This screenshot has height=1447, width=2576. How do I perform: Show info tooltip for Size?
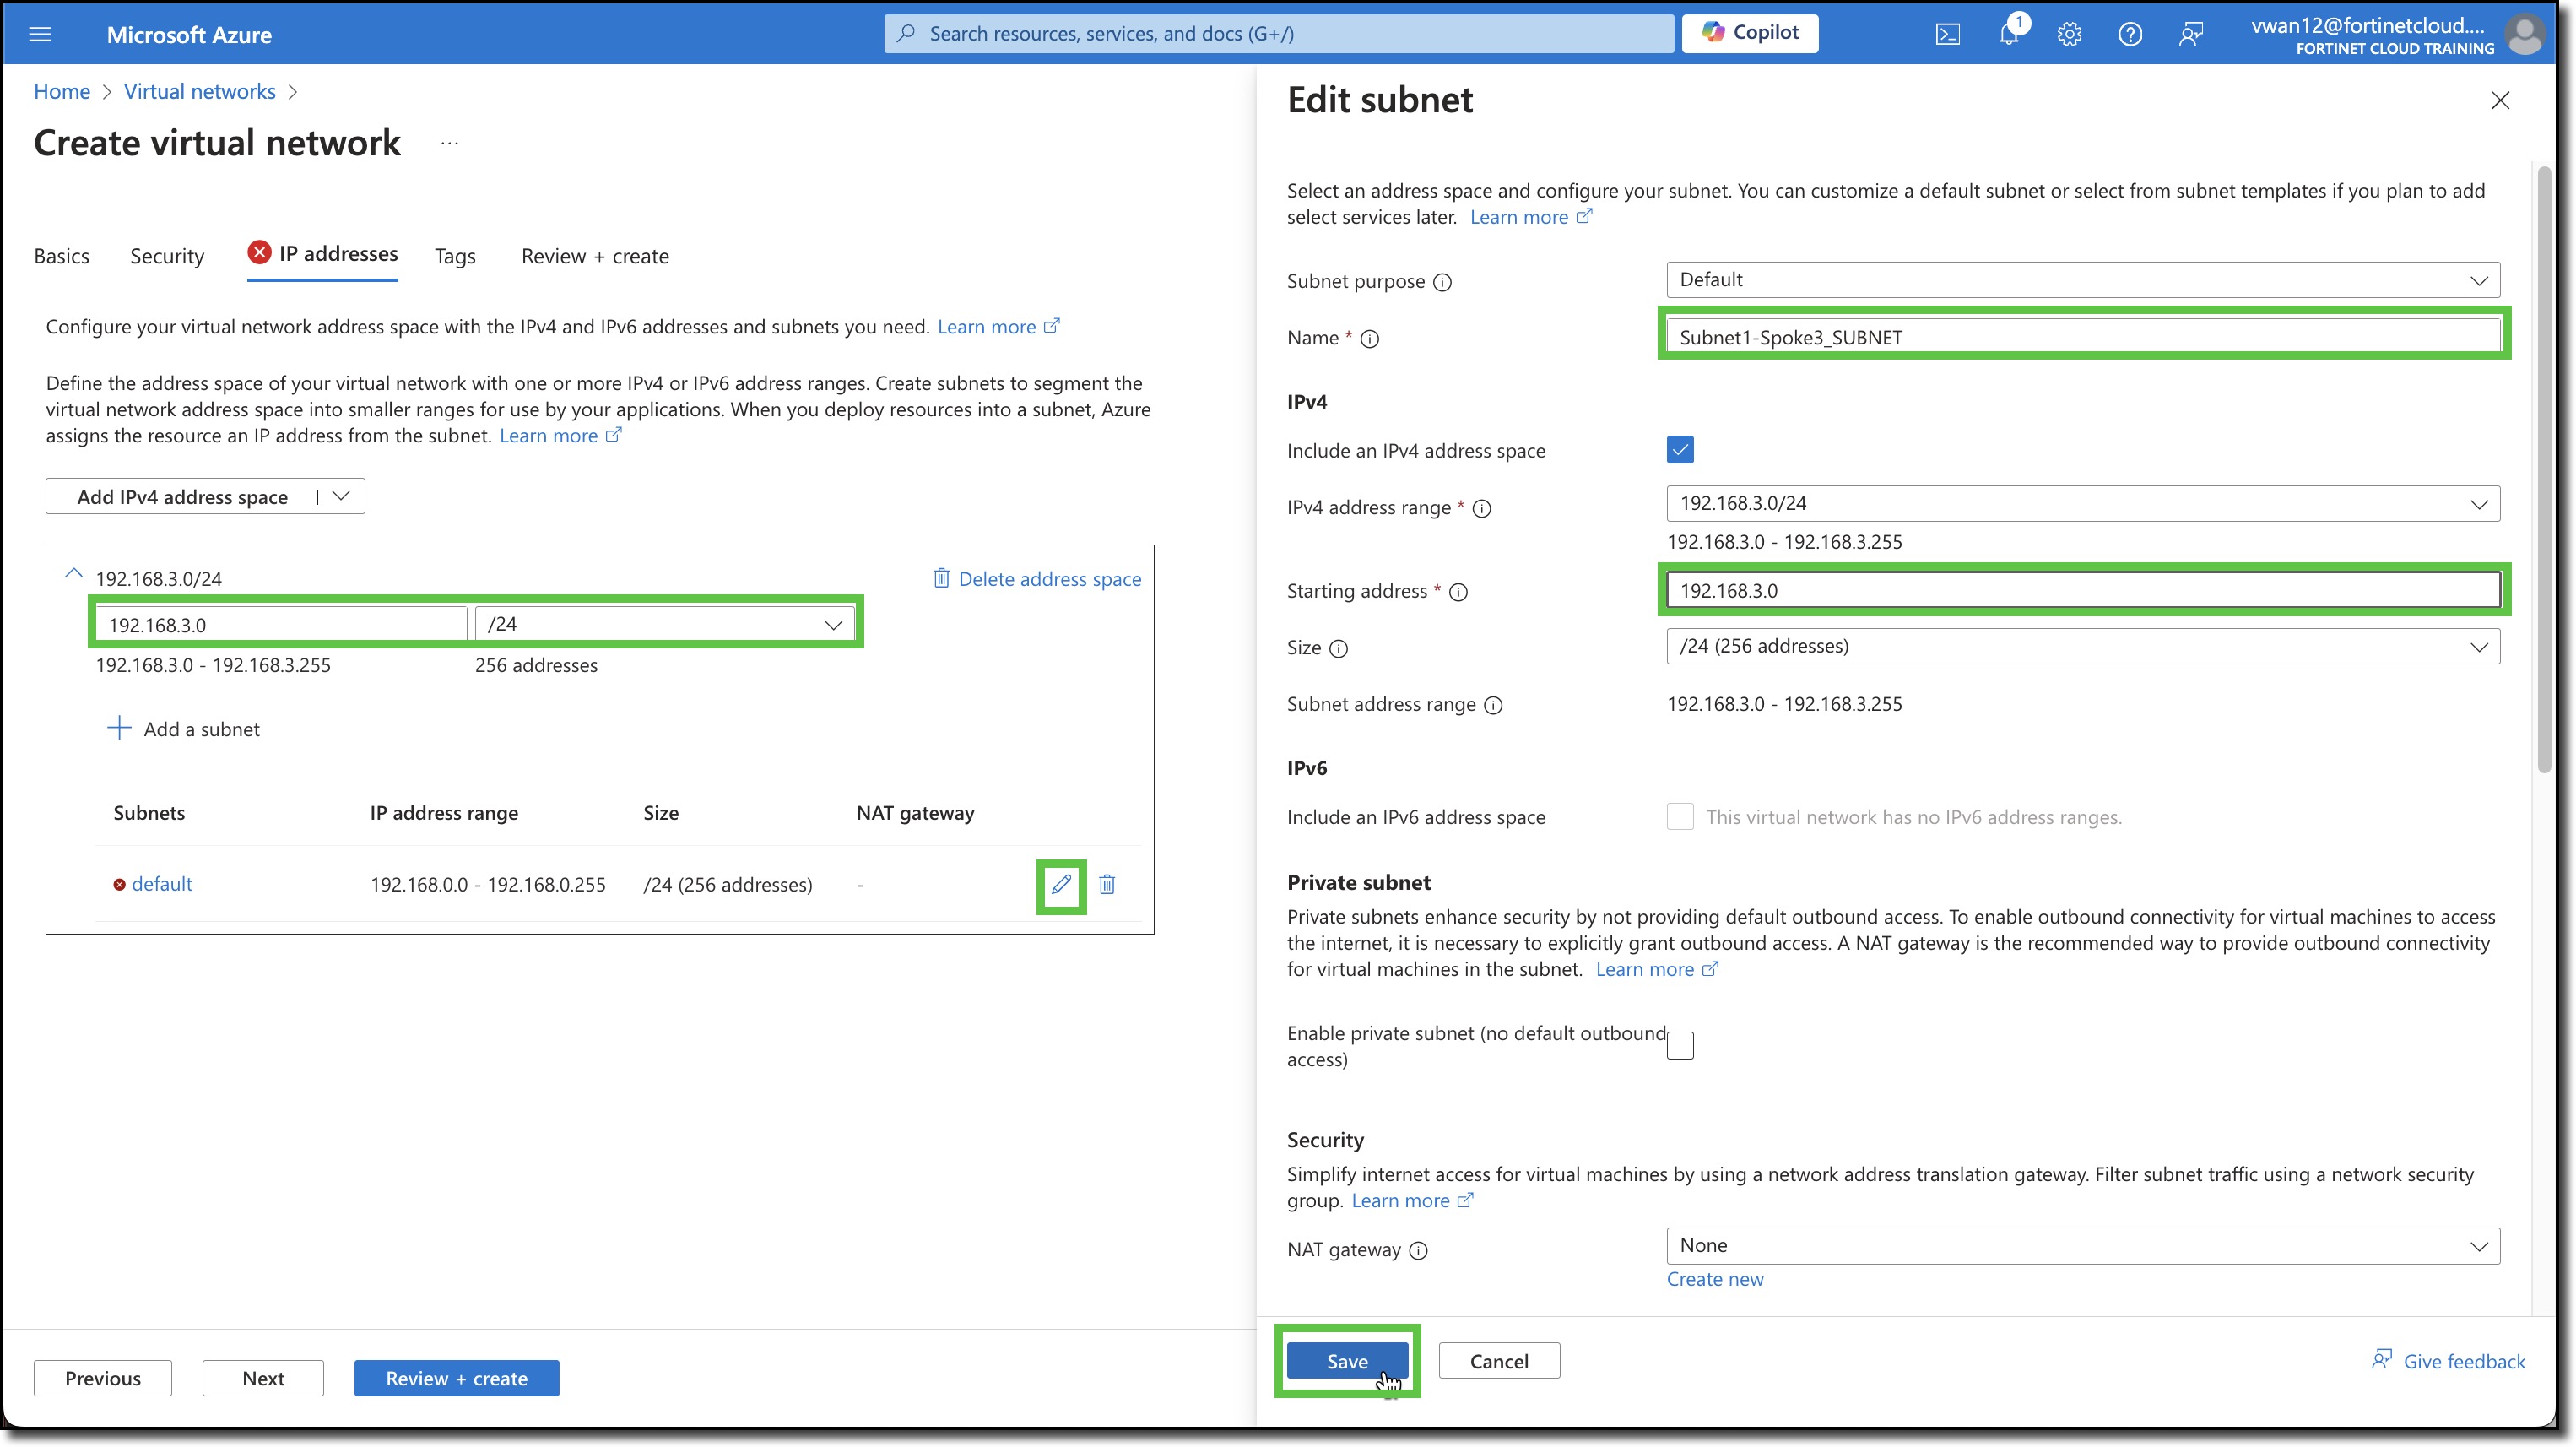click(x=1339, y=649)
